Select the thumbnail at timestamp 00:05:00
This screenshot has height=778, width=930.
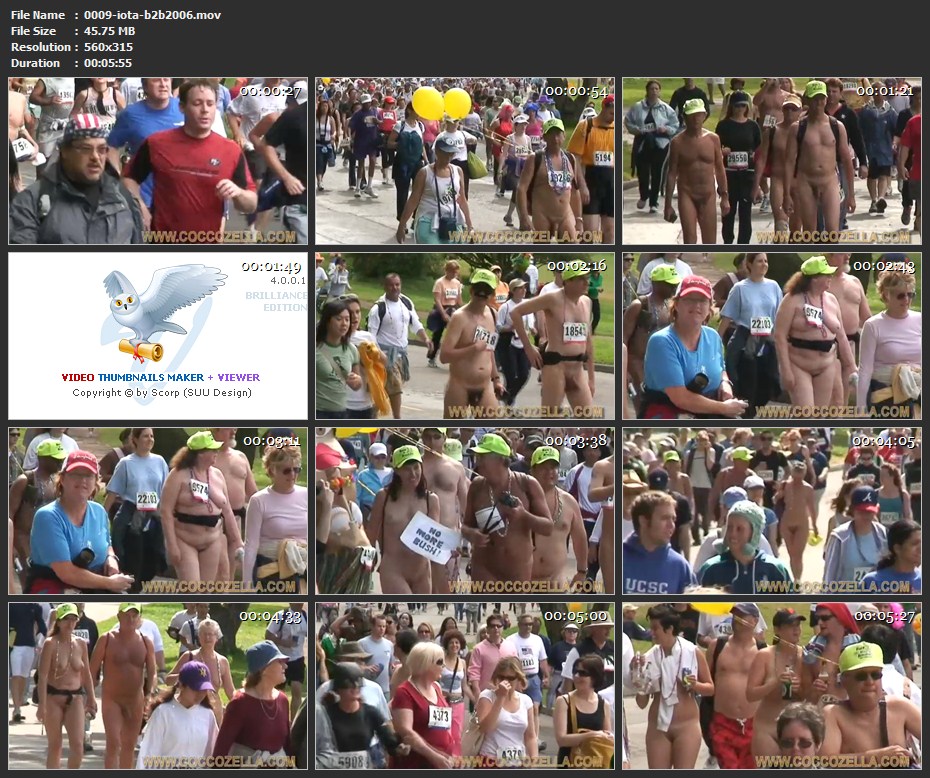tap(465, 685)
